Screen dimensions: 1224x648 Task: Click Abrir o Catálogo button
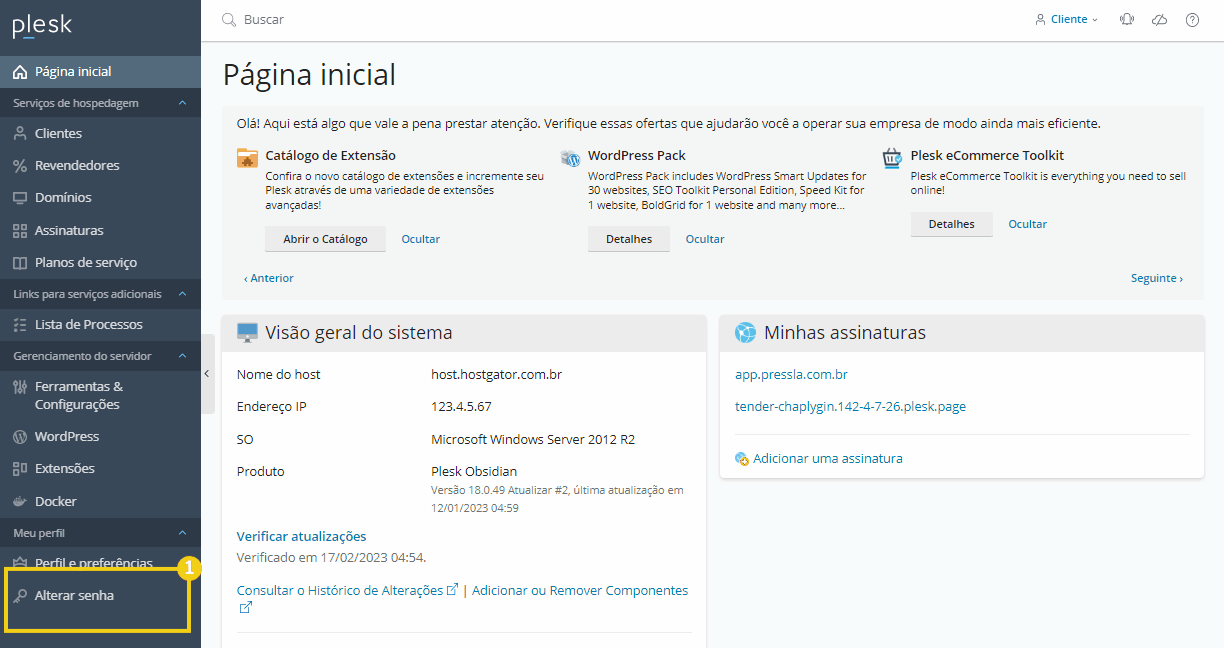(x=325, y=239)
